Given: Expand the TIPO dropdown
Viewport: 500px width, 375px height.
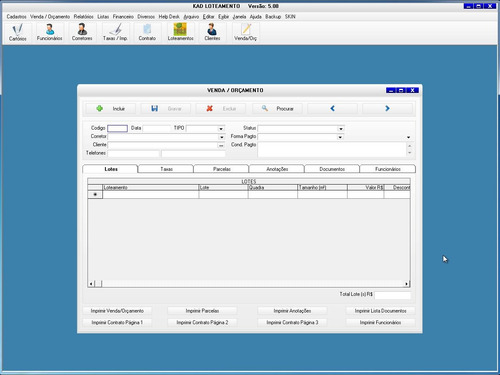Looking at the screenshot, I should [221, 129].
